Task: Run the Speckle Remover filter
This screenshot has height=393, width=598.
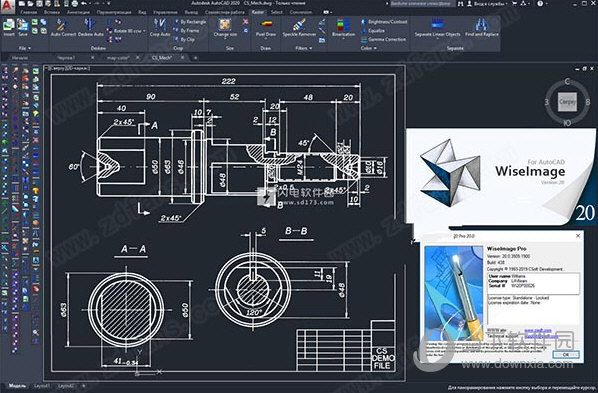Action: (299, 27)
